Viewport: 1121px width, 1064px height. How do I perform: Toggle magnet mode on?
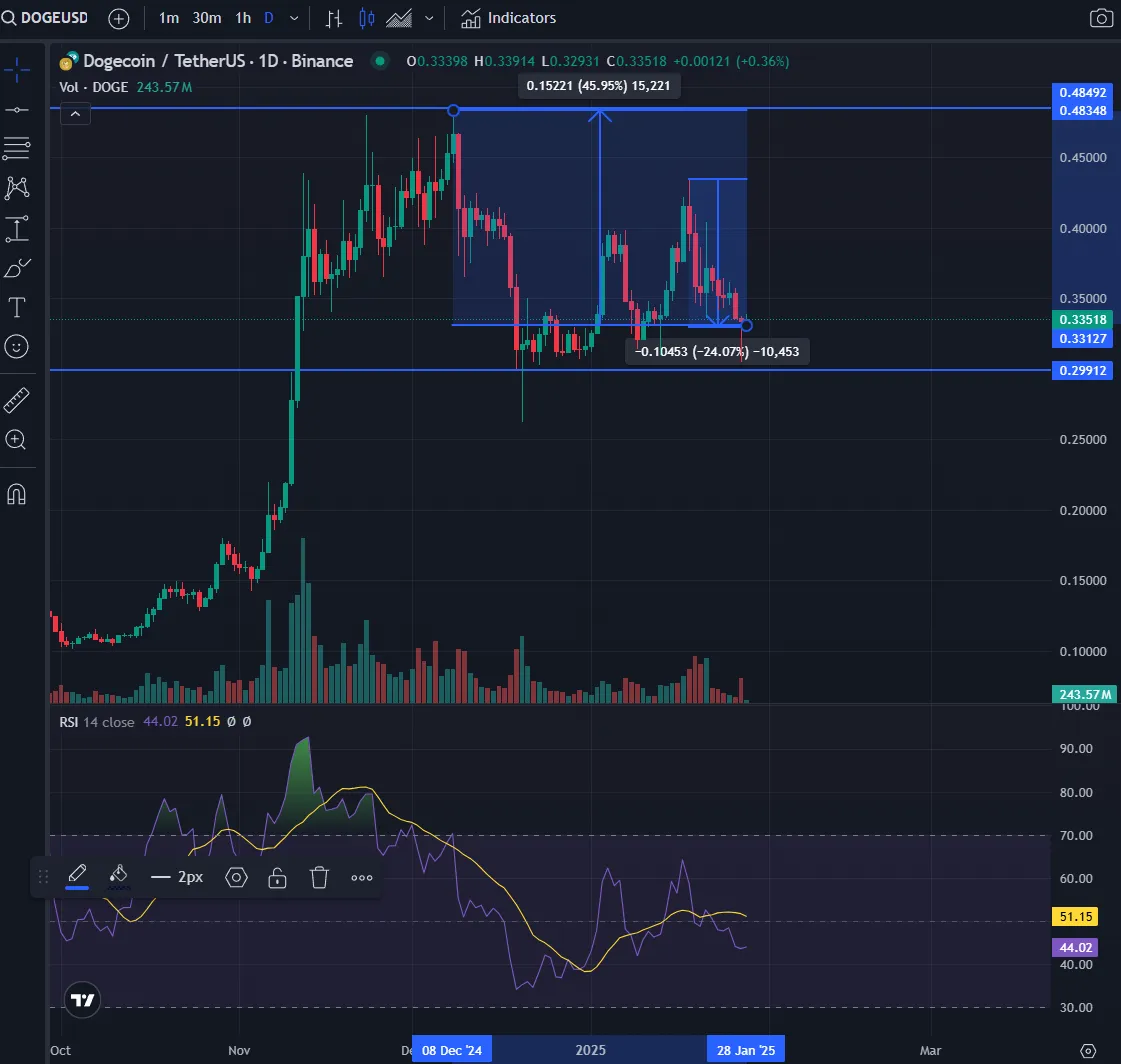tap(17, 494)
